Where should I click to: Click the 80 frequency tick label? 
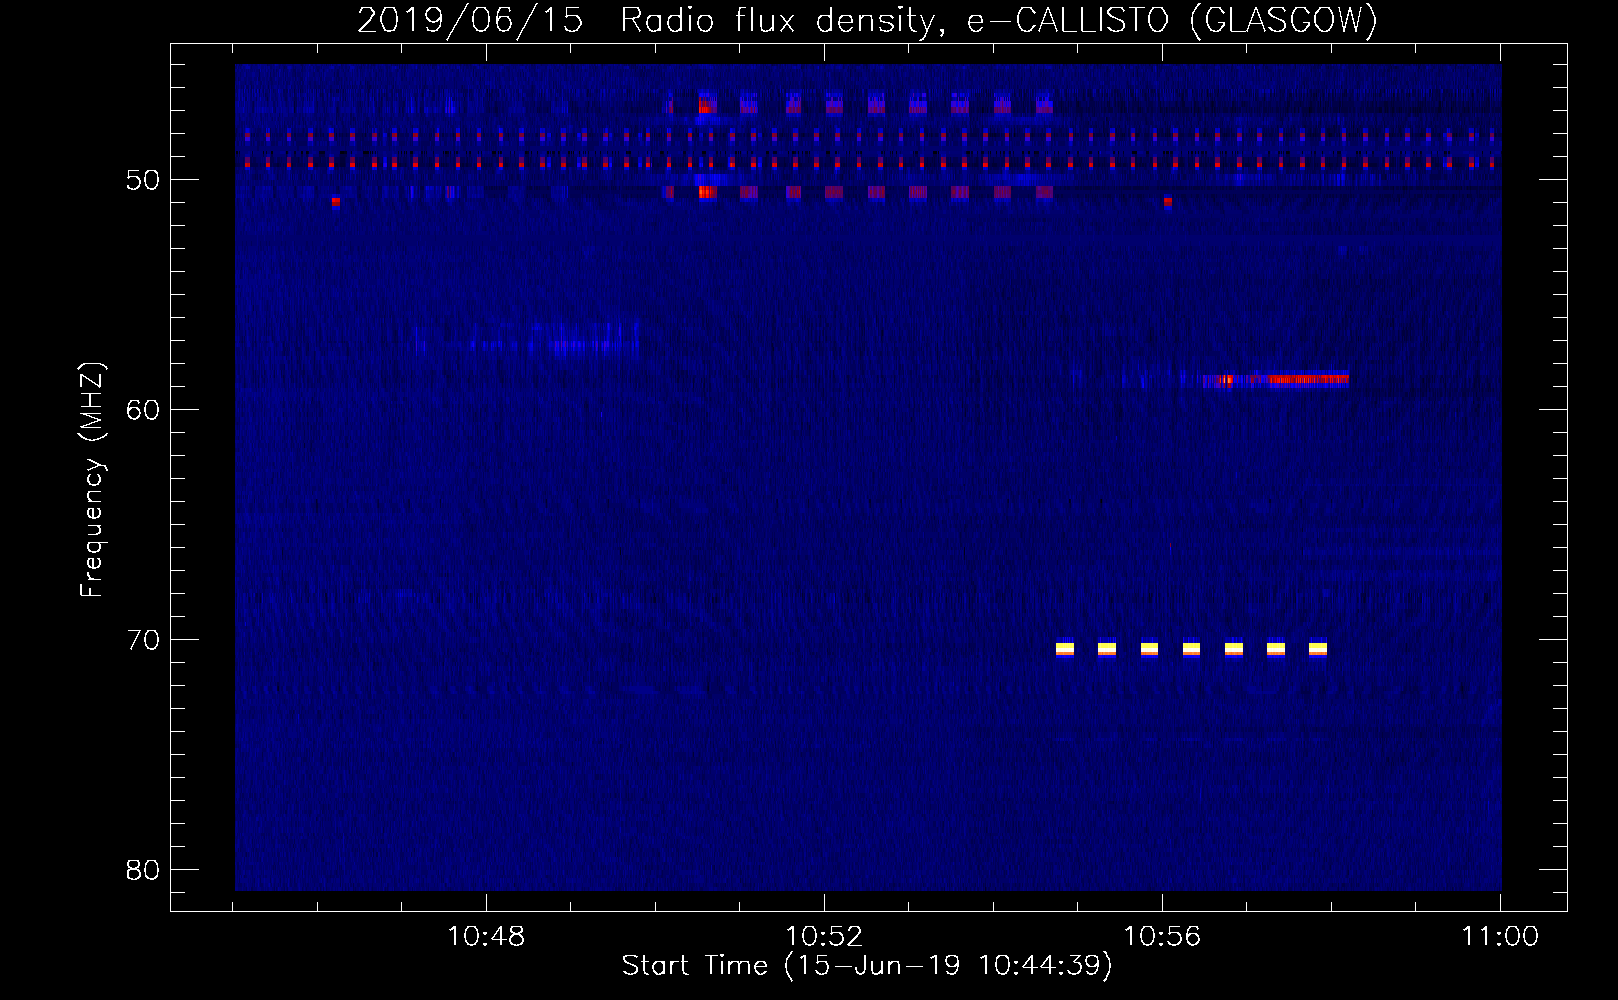[143, 870]
